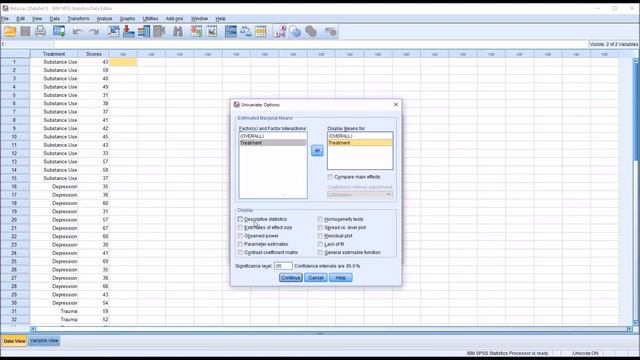Click the horizontal scrollbar left arrow
Image resolution: width=640 pixels, height=360 pixels.
(x=33, y=329)
